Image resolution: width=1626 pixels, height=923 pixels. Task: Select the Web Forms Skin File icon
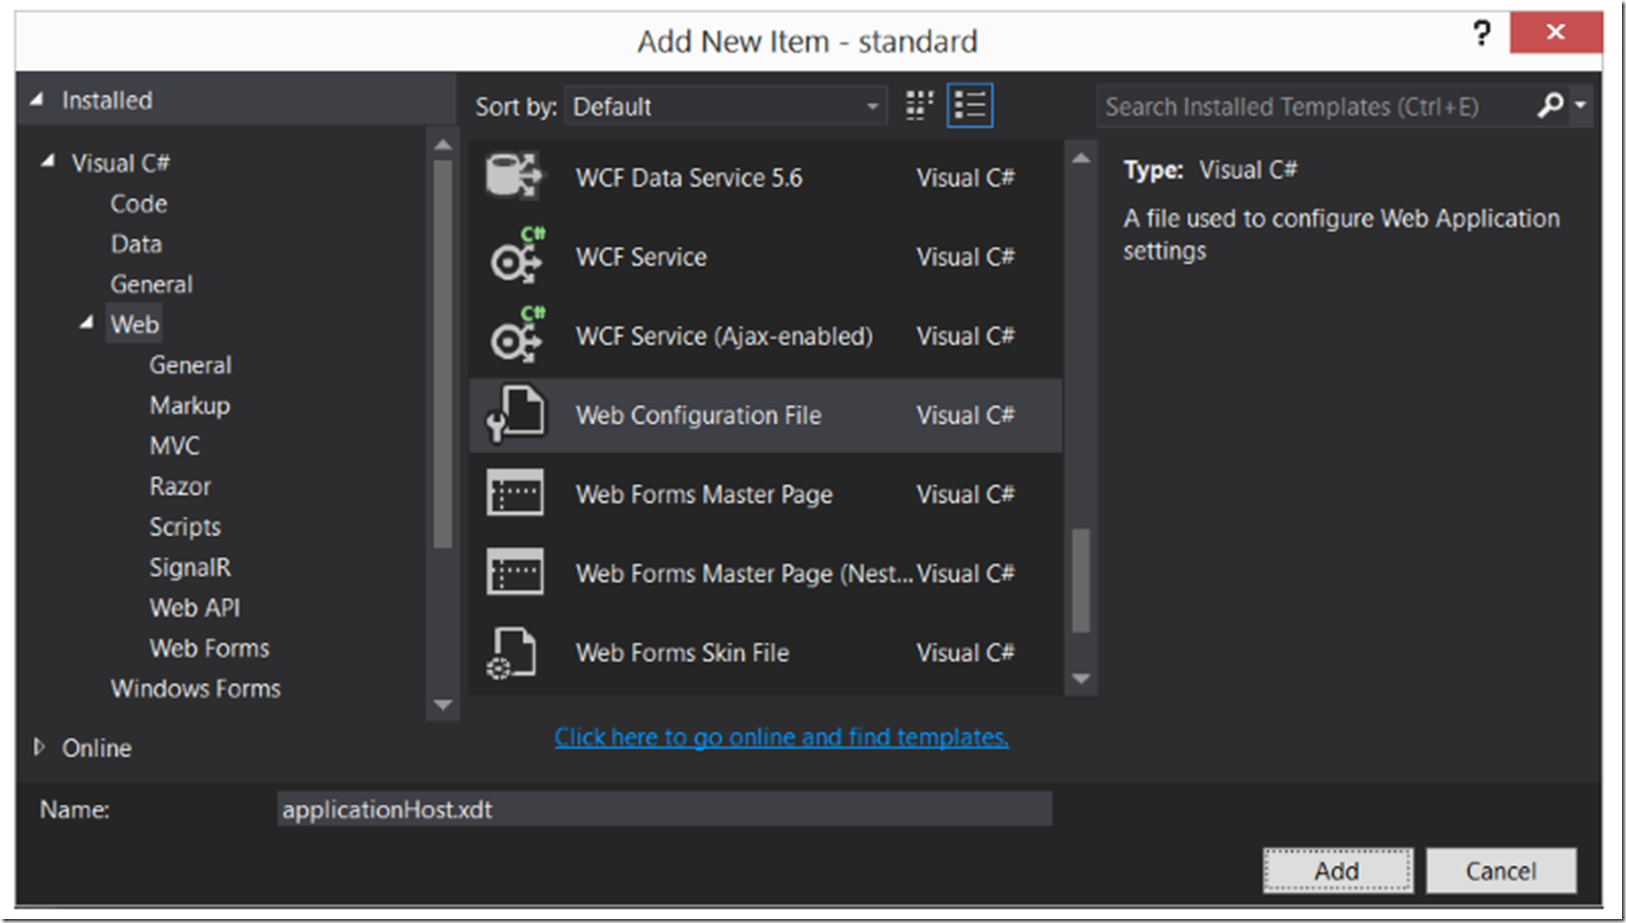[512, 653]
